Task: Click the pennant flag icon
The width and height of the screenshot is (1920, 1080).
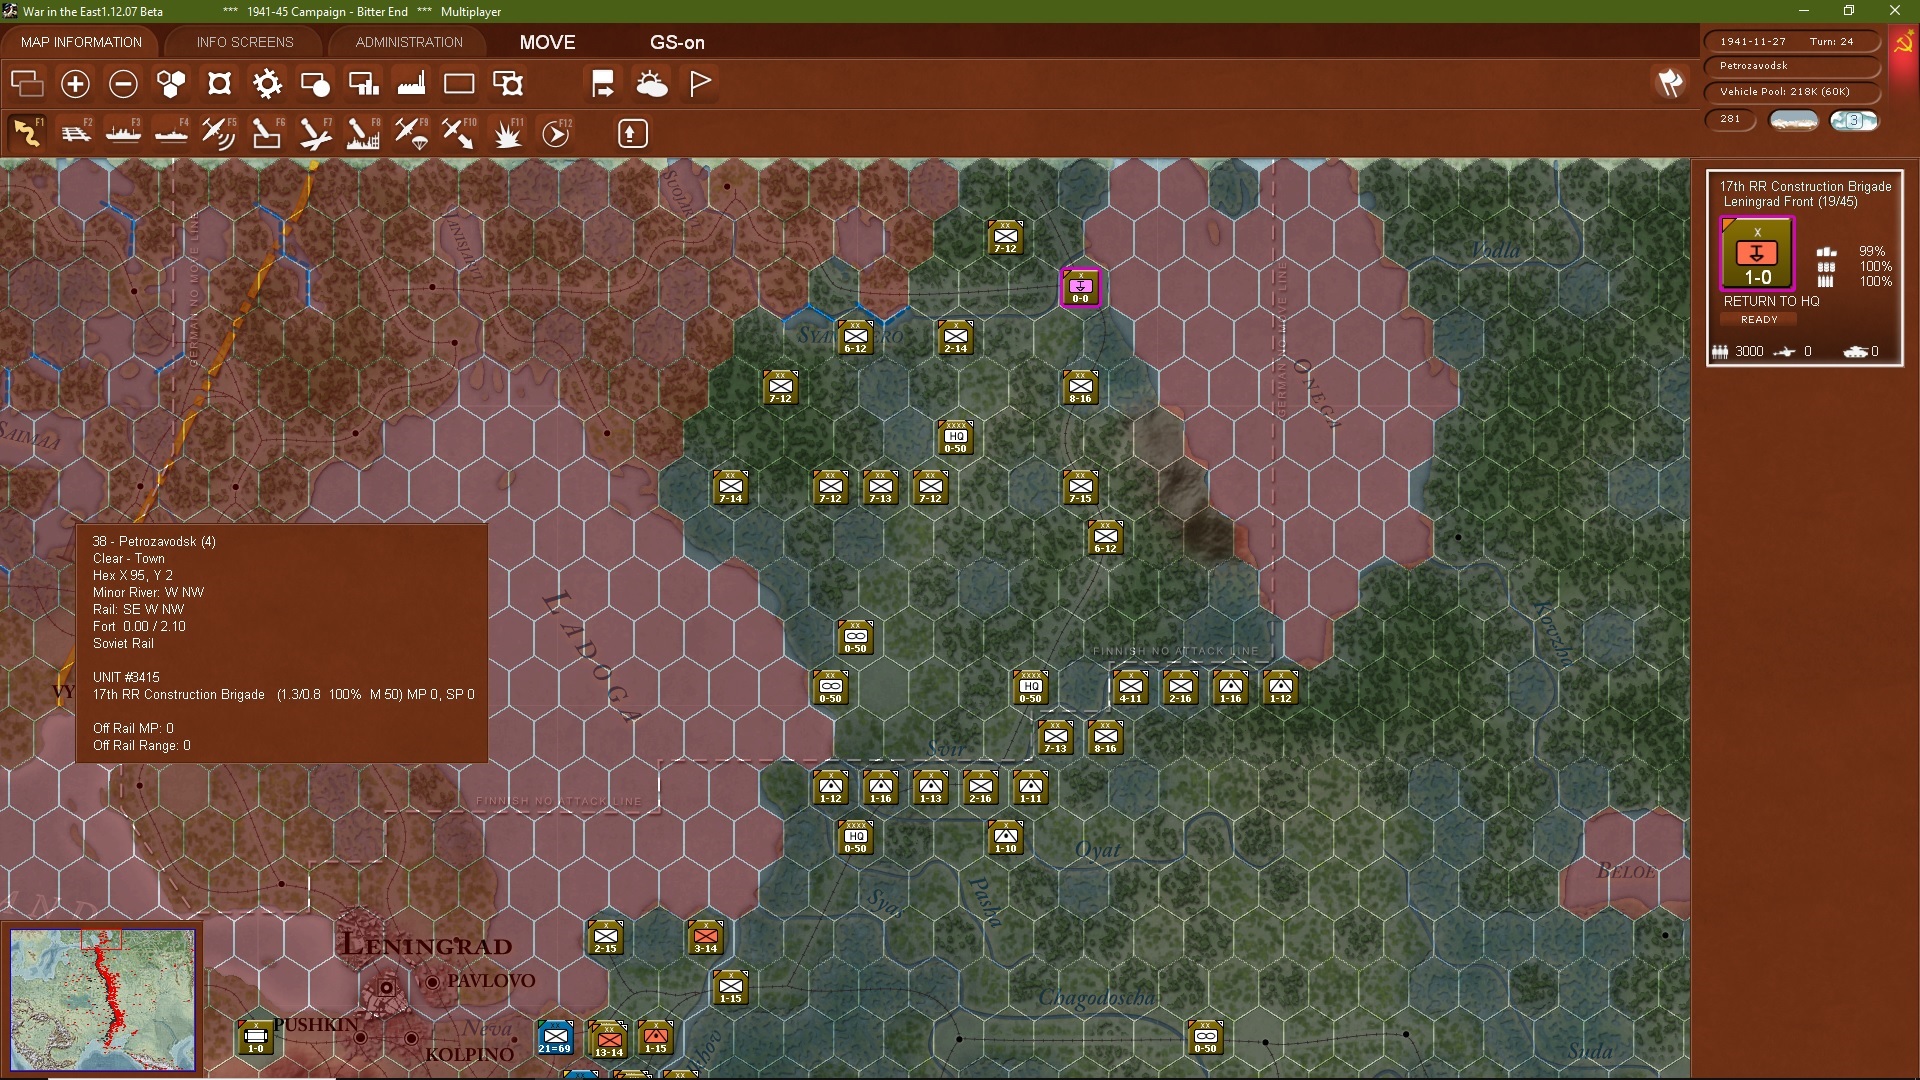Action: point(700,84)
